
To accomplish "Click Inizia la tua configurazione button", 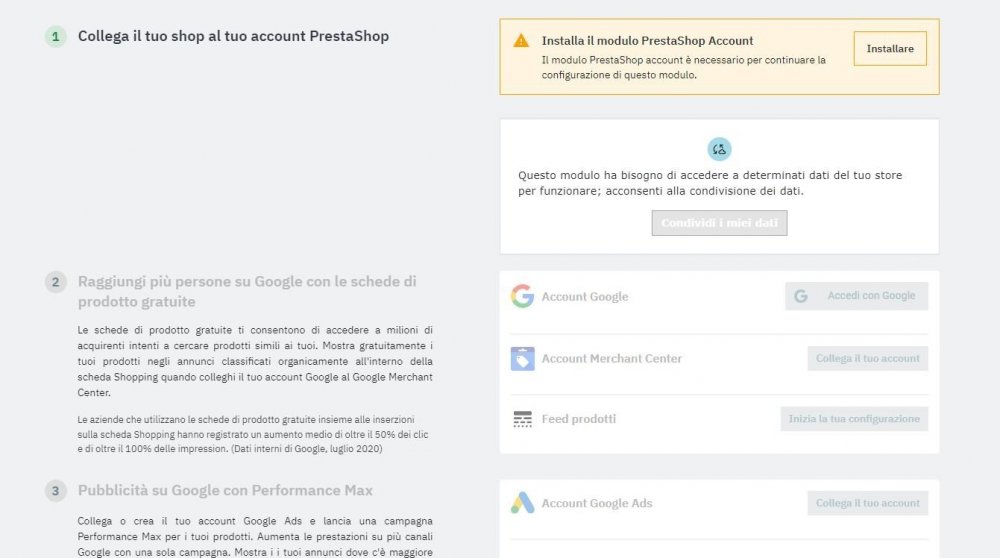I will click(x=854, y=419).
